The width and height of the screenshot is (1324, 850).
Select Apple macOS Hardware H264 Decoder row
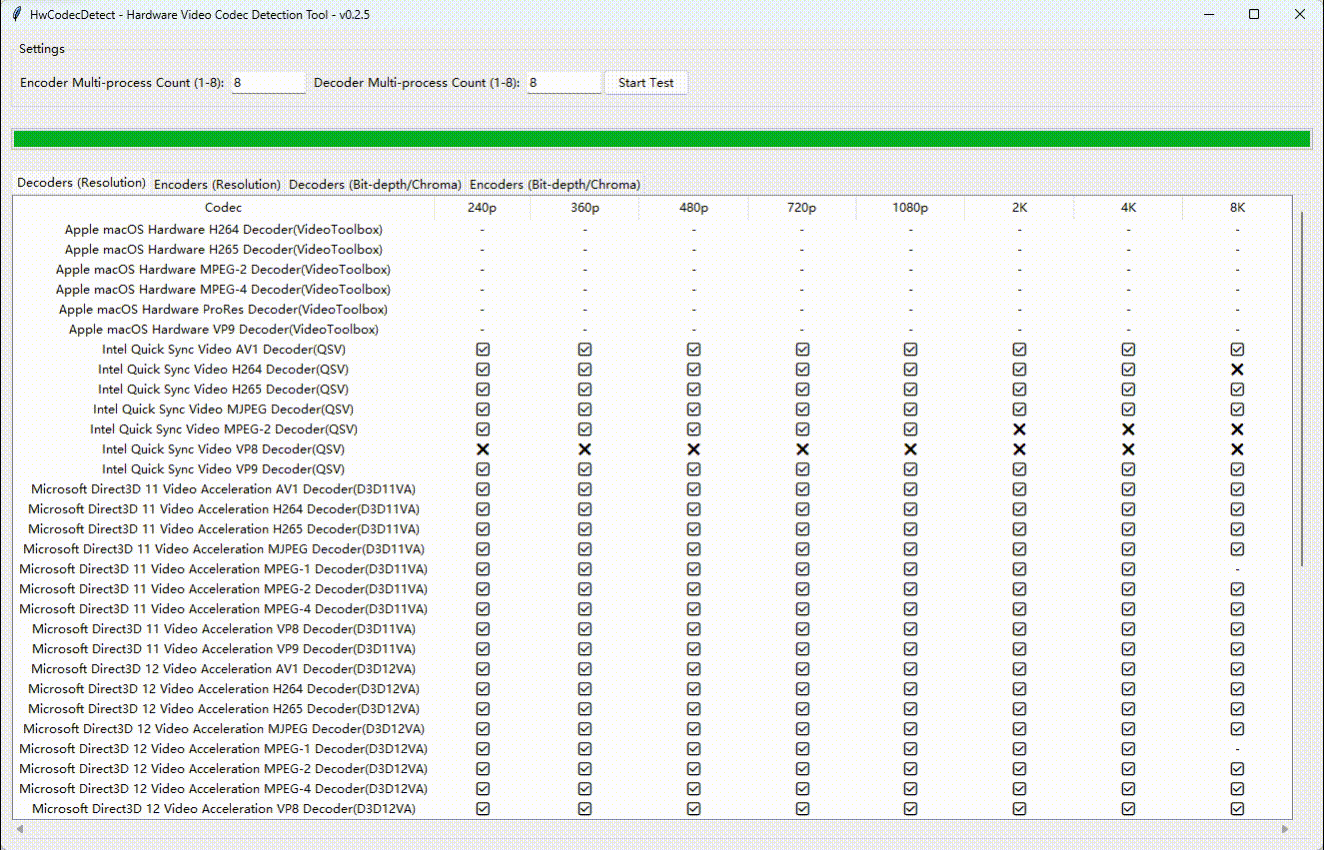[x=652, y=230]
